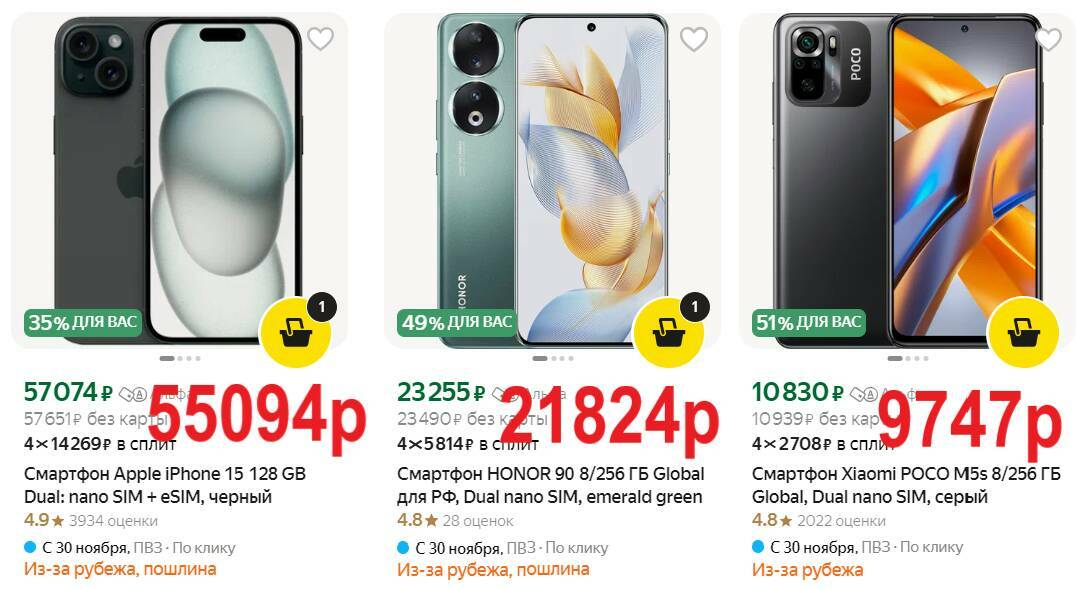Viewport: 1079px width, 589px height.
Task: Select image carousel dots under iPhone 15 photo
Action: tap(180, 358)
